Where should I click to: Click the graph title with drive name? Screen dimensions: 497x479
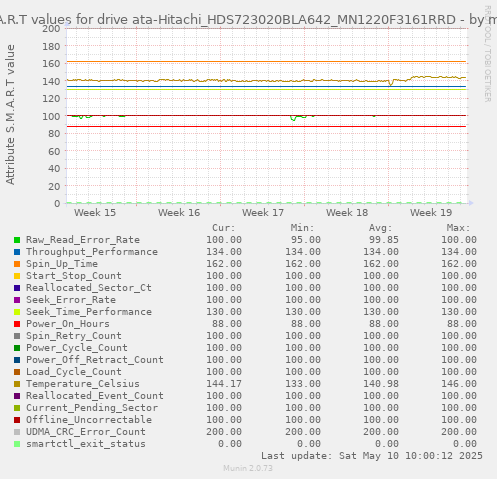[248, 20]
